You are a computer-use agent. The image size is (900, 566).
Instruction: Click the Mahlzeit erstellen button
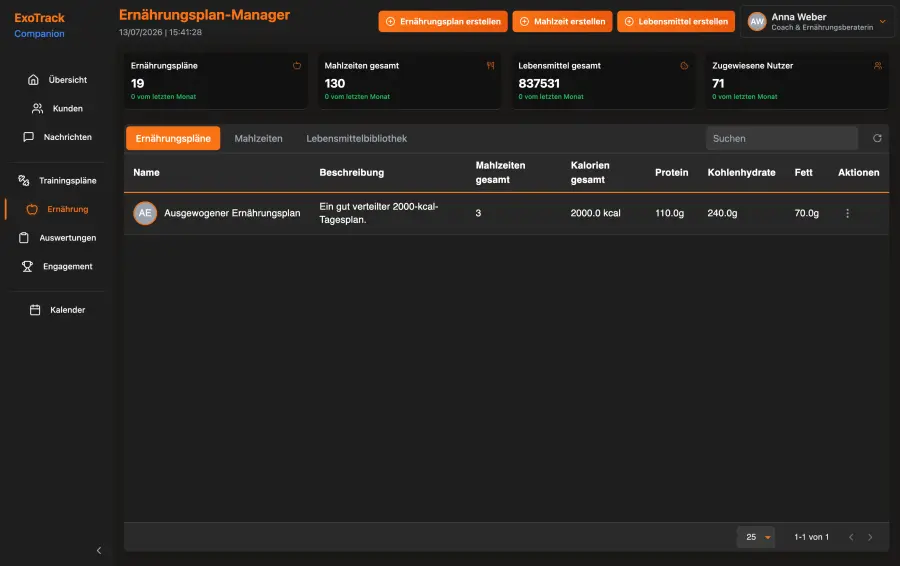[x=562, y=22]
